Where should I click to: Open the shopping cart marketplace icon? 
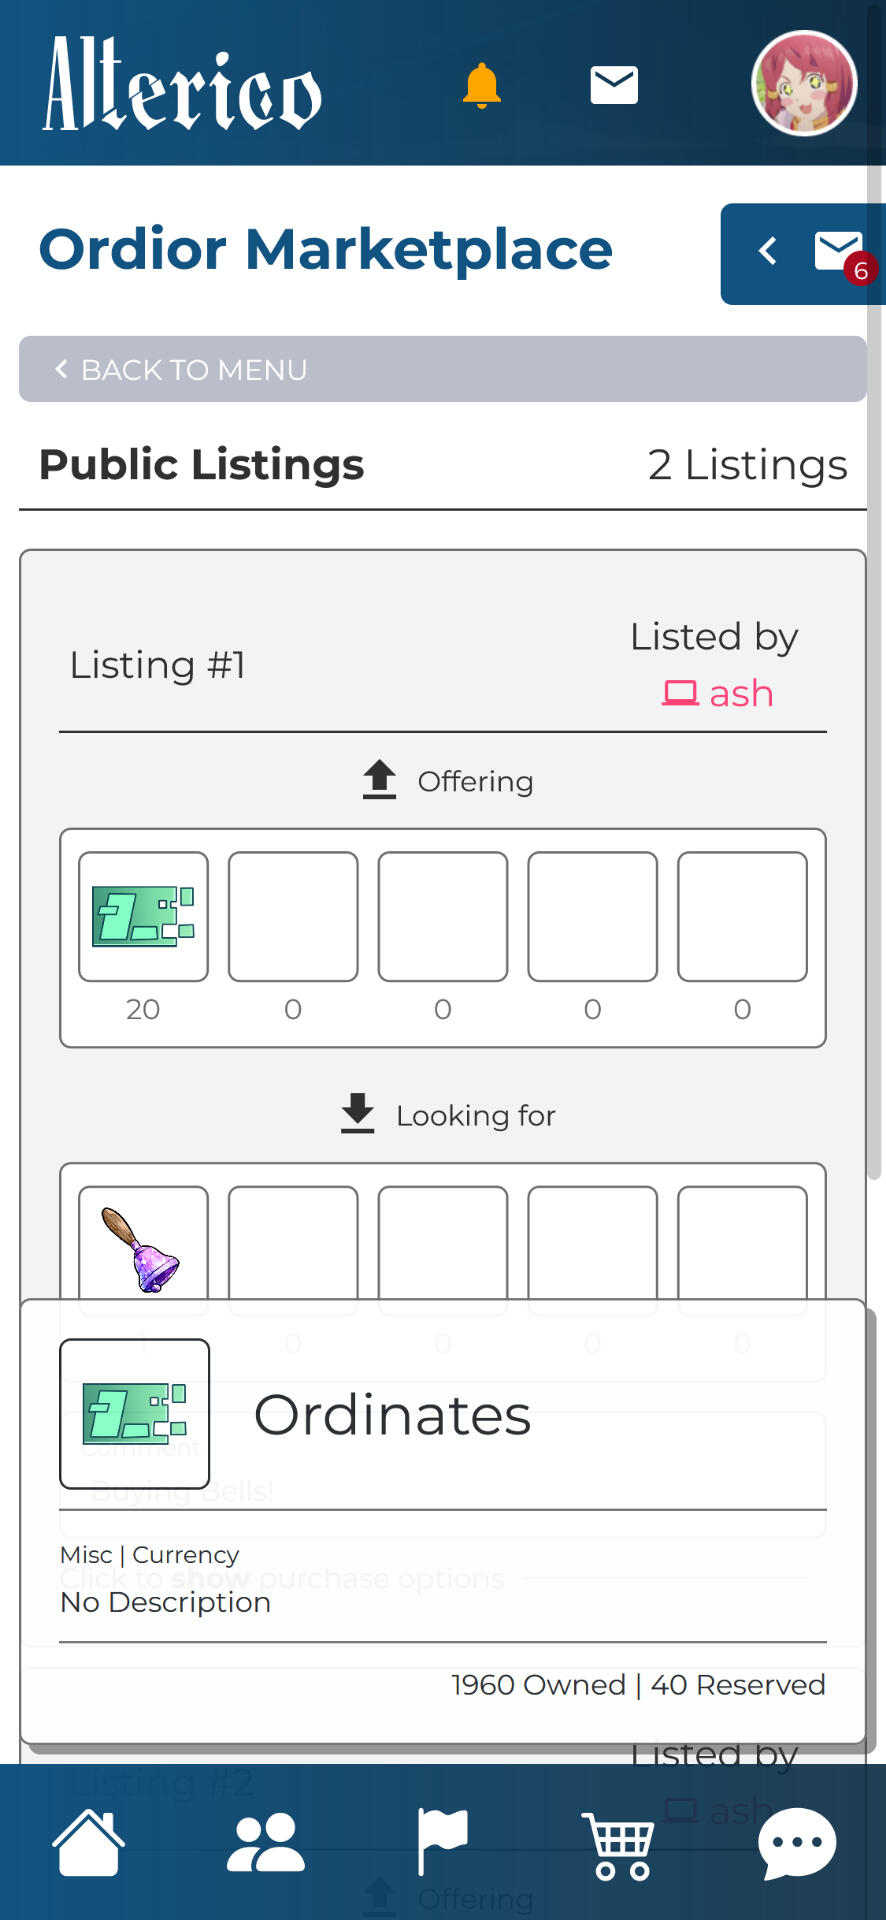619,1842
